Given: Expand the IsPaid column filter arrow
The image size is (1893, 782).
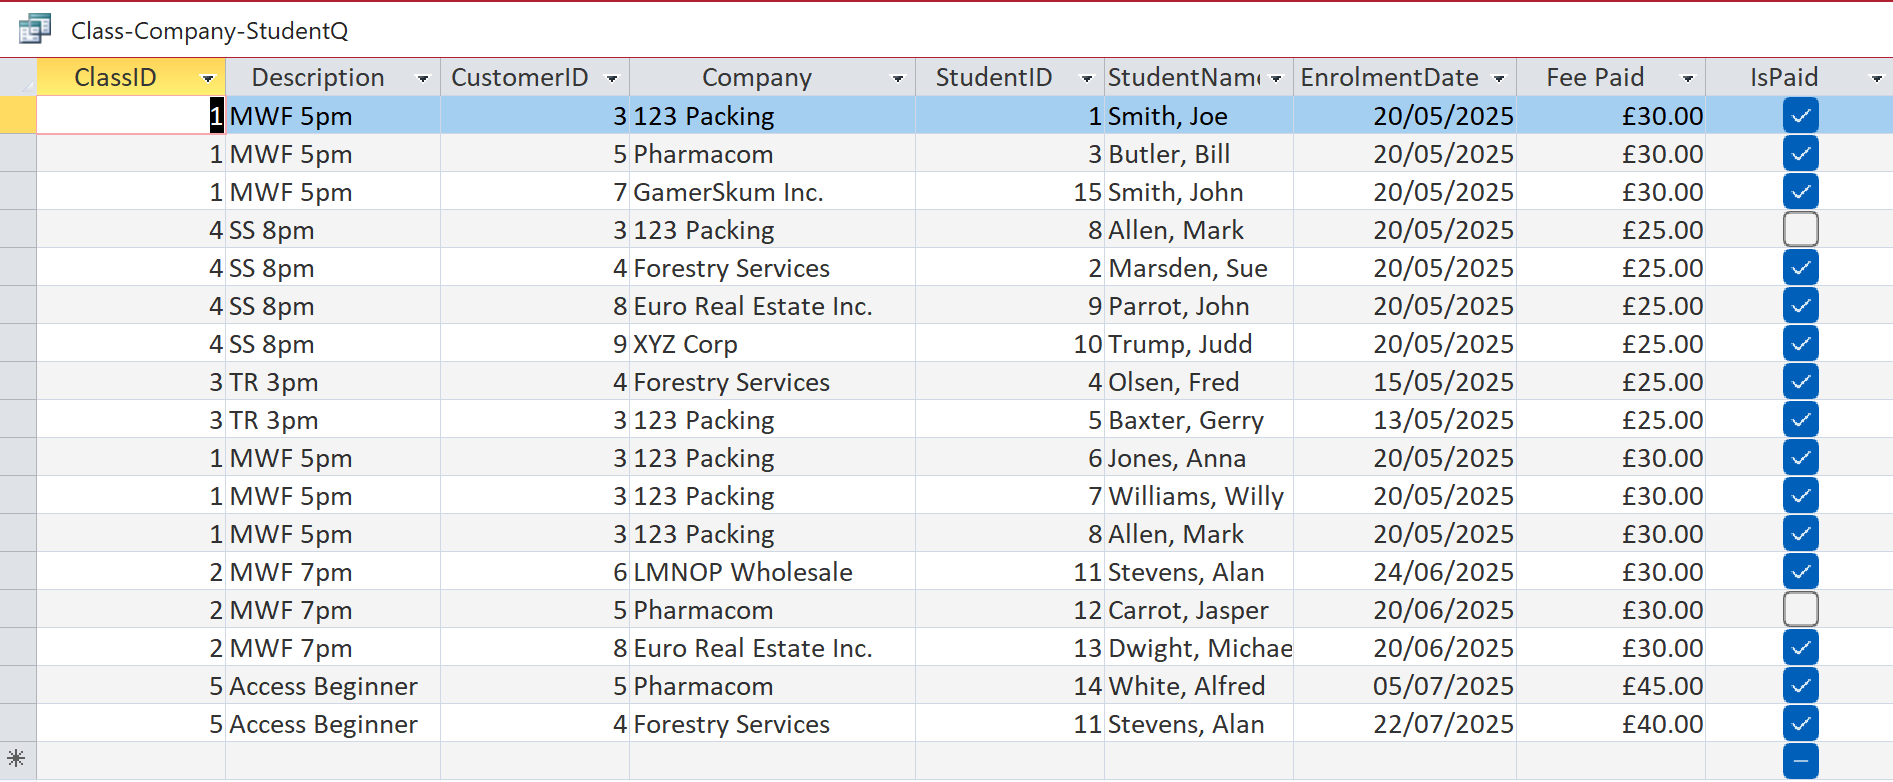Looking at the screenshot, I should click(1877, 78).
